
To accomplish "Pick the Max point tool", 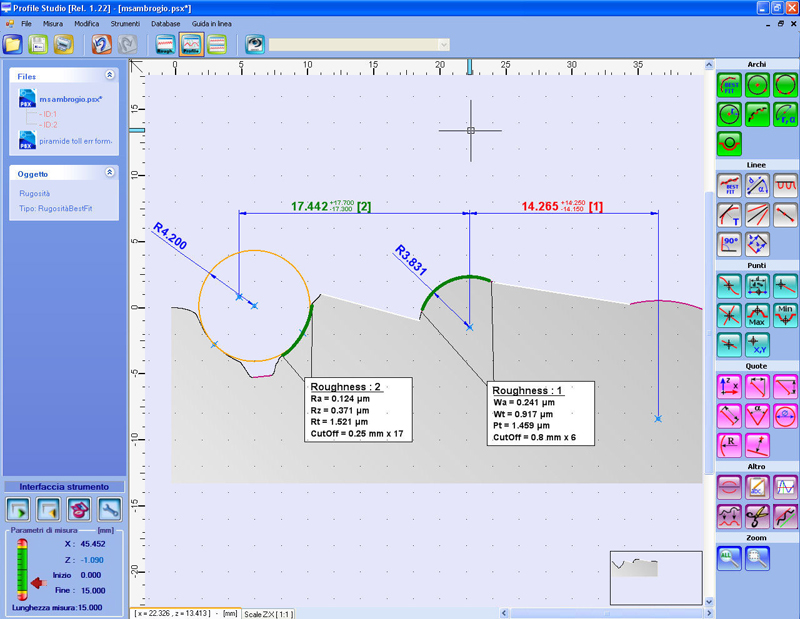I will point(757,315).
